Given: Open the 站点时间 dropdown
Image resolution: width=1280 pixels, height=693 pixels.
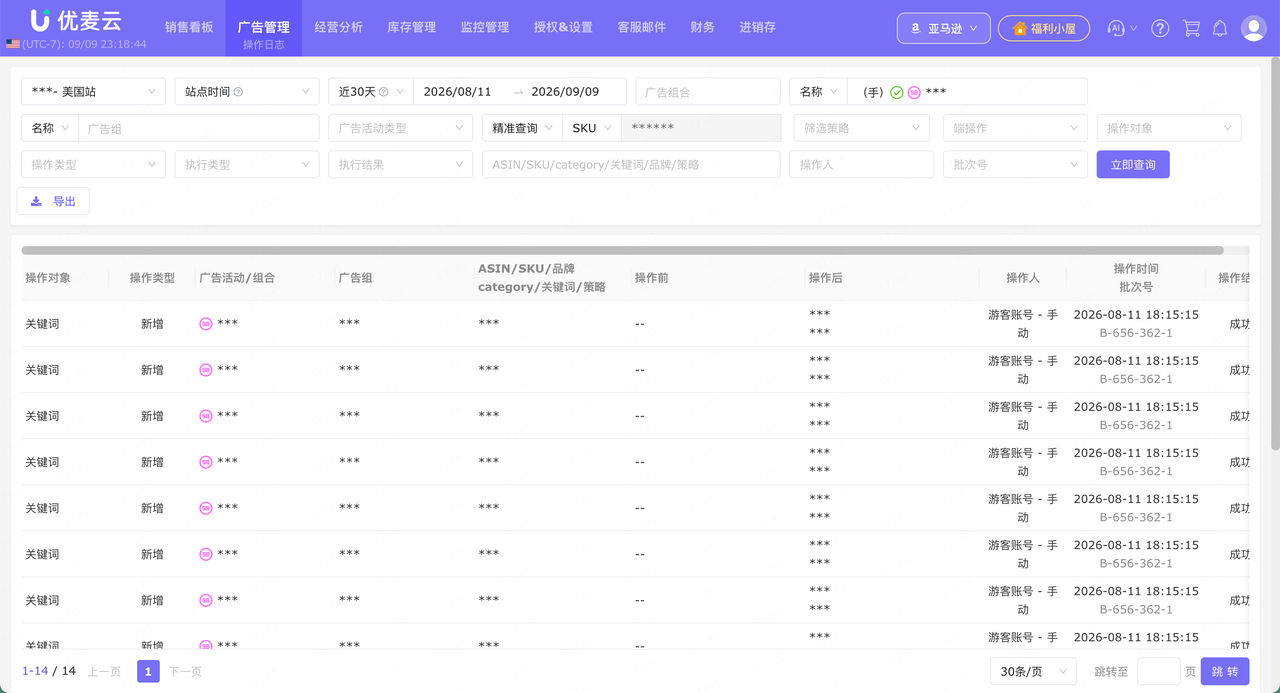Looking at the screenshot, I should [247, 92].
